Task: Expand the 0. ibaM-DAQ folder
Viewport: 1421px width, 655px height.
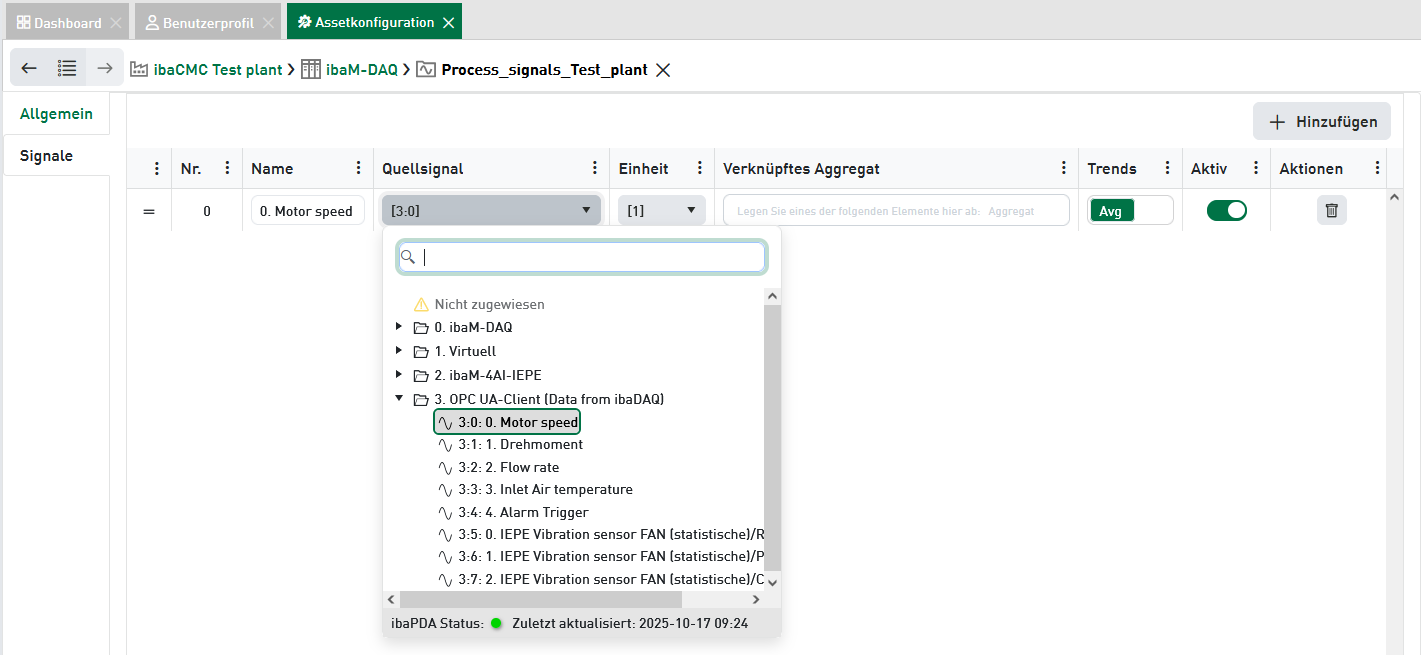Action: pyautogui.click(x=399, y=327)
